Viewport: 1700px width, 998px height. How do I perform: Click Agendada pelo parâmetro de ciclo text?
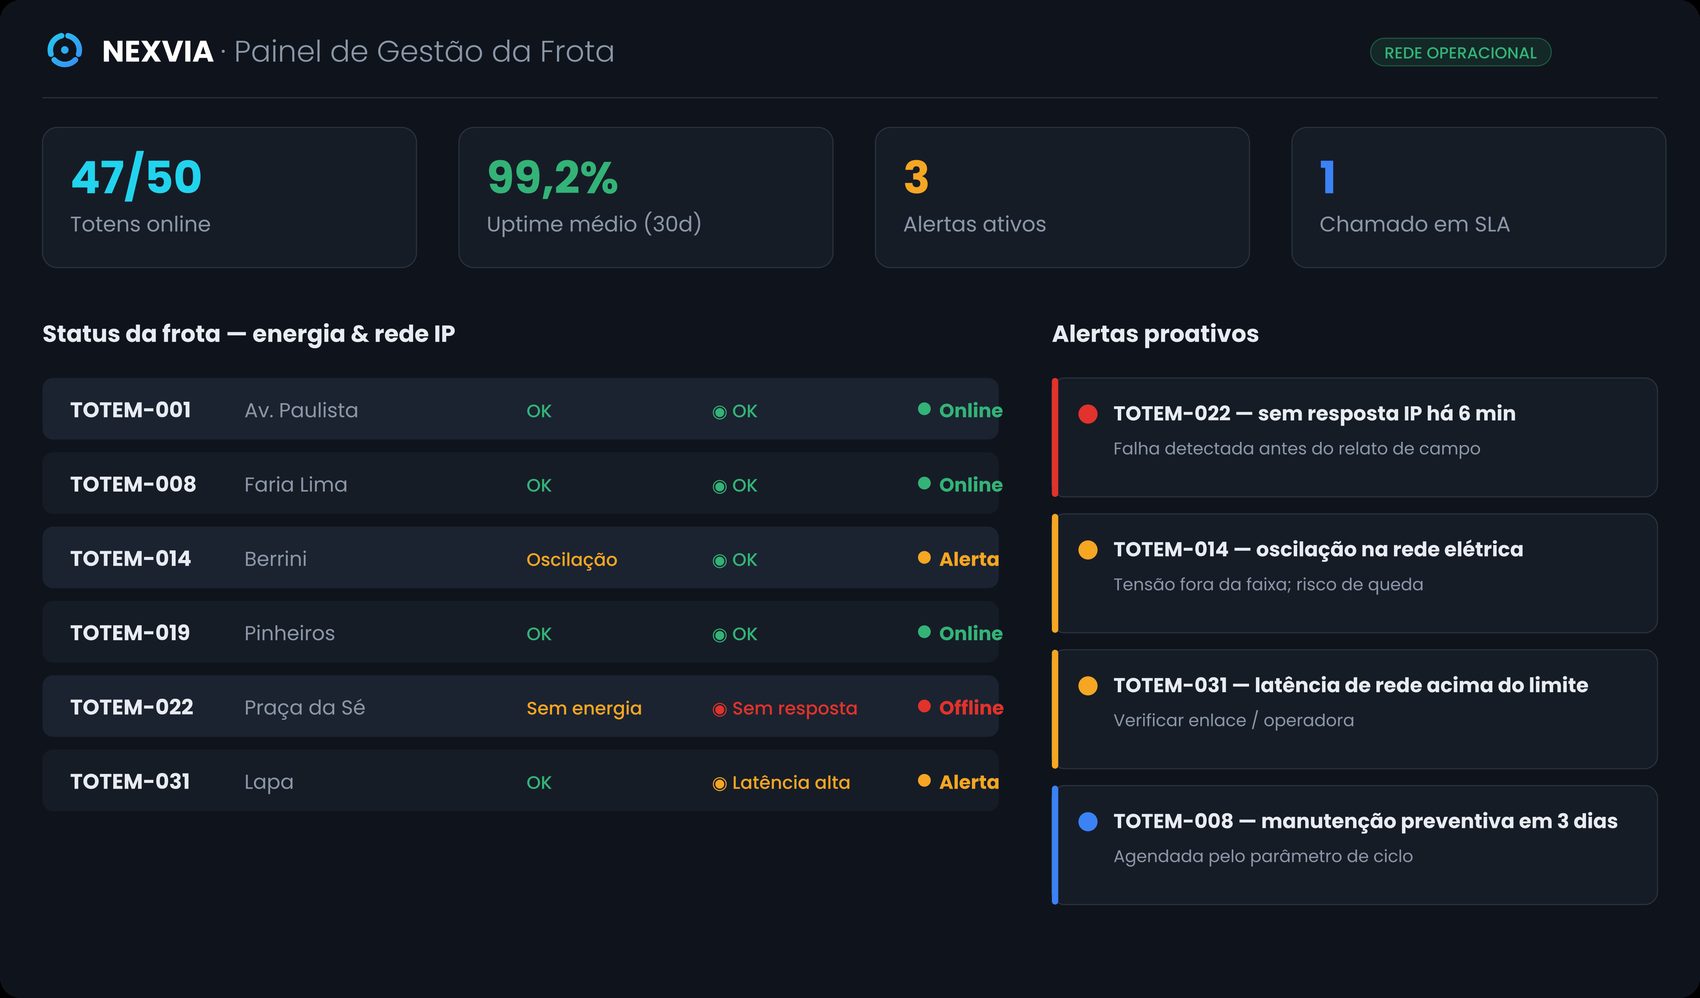(x=1263, y=857)
